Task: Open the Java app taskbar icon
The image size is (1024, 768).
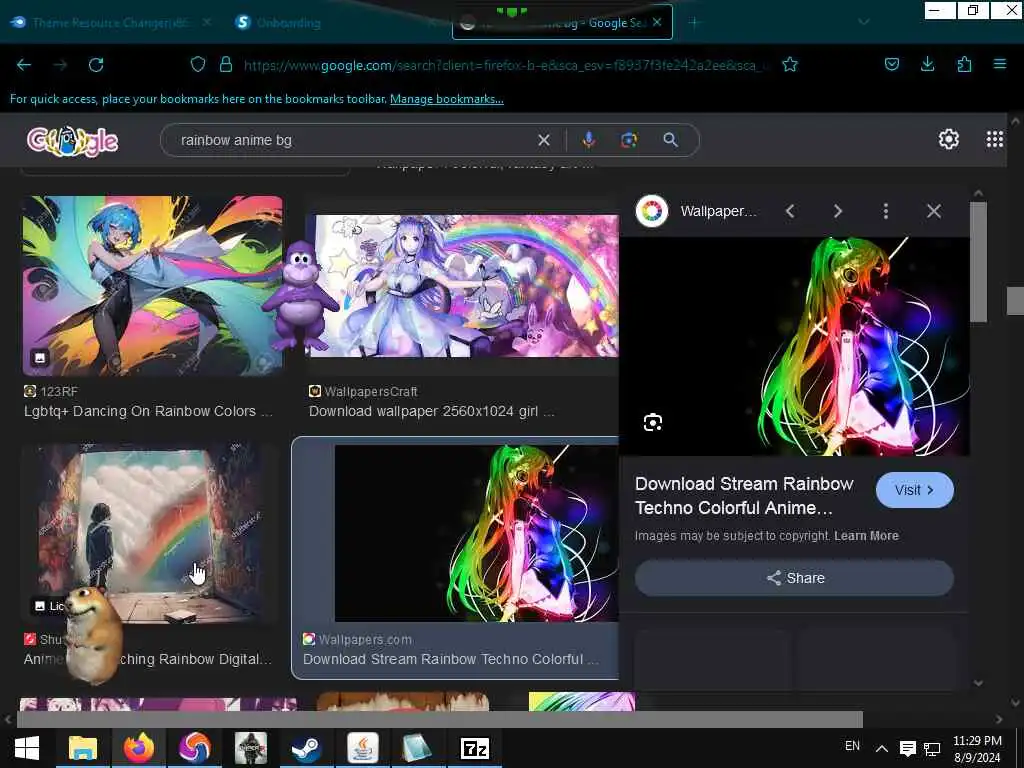Action: pyautogui.click(x=362, y=748)
